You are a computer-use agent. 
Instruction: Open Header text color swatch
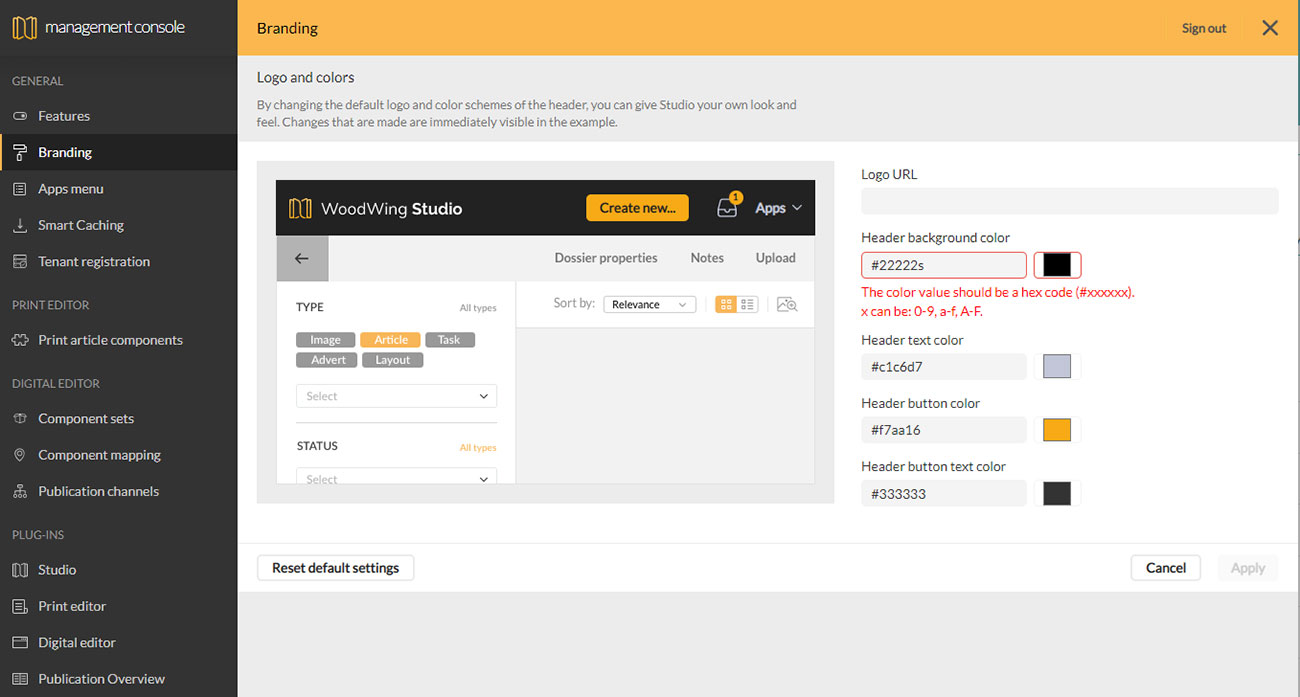pos(1057,366)
